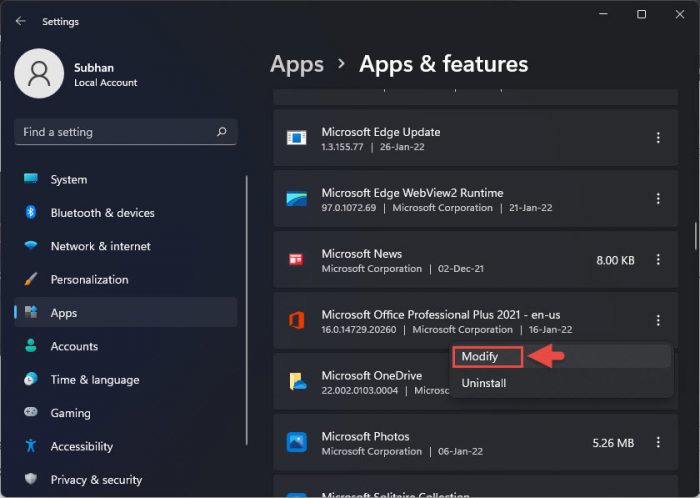700x498 pixels.
Task: Click the Gaming controller icon
Action: pyautogui.click(x=31, y=411)
